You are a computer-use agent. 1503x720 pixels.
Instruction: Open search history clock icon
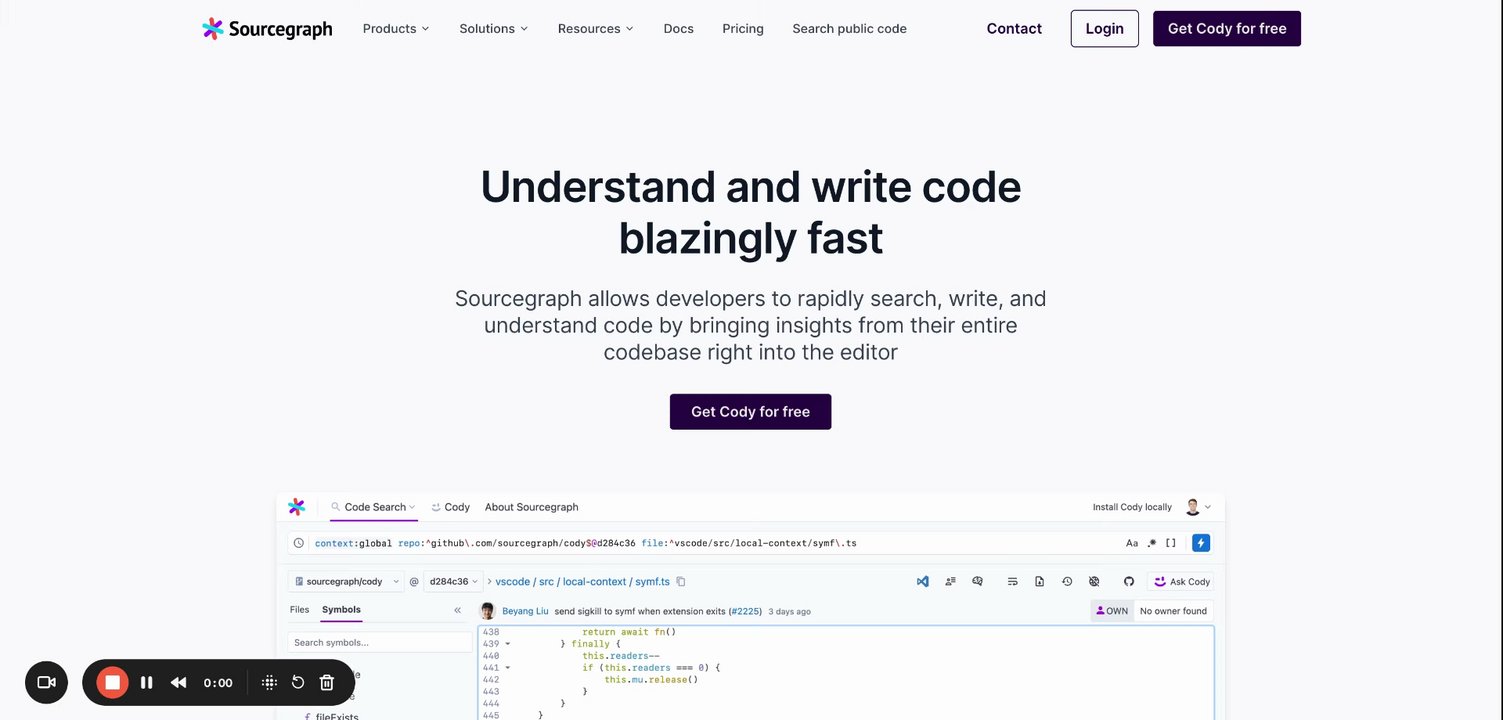(x=298, y=543)
